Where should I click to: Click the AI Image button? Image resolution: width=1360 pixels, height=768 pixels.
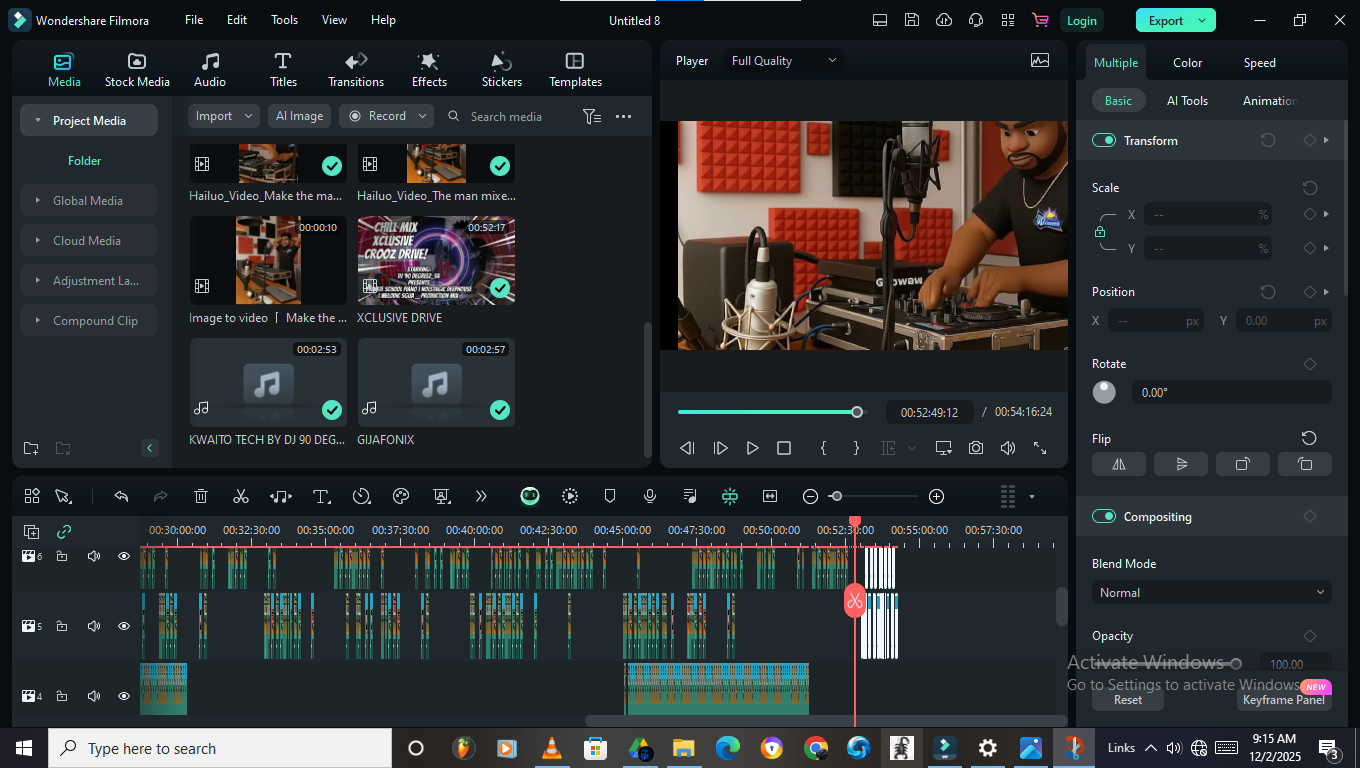pyautogui.click(x=300, y=116)
